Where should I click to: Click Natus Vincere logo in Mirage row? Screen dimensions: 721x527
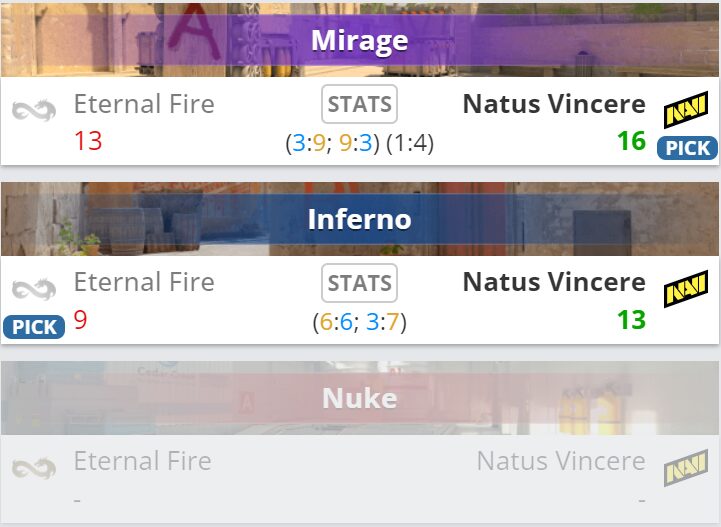[x=686, y=108]
